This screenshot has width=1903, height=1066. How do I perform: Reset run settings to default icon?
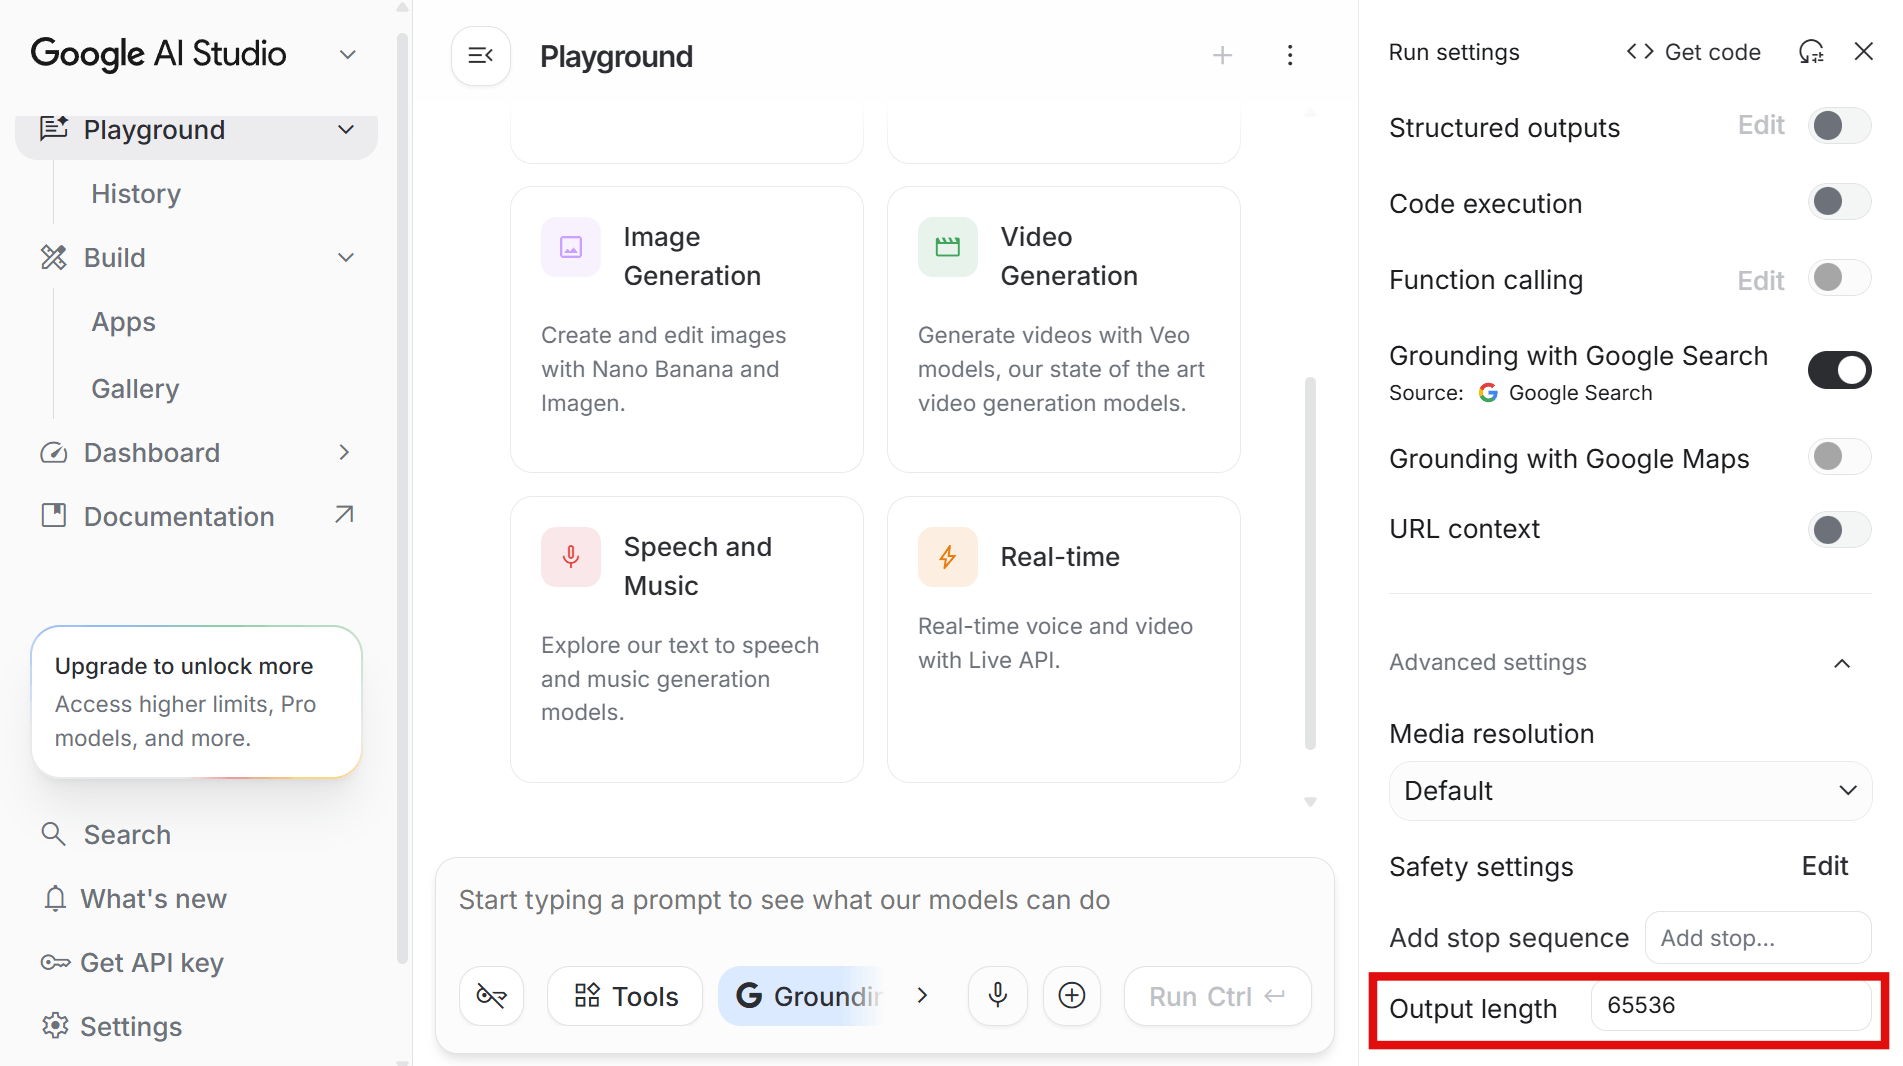pos(1811,52)
